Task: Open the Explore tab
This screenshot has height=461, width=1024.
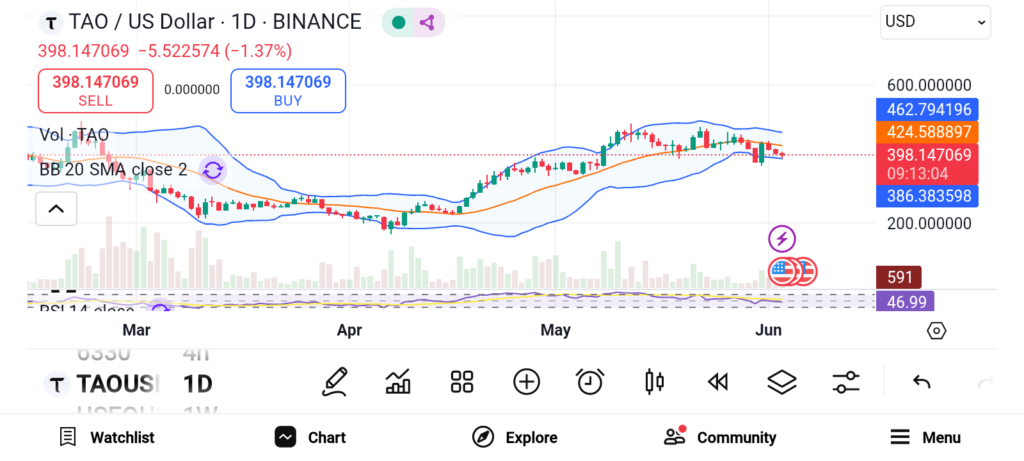Action: (515, 437)
